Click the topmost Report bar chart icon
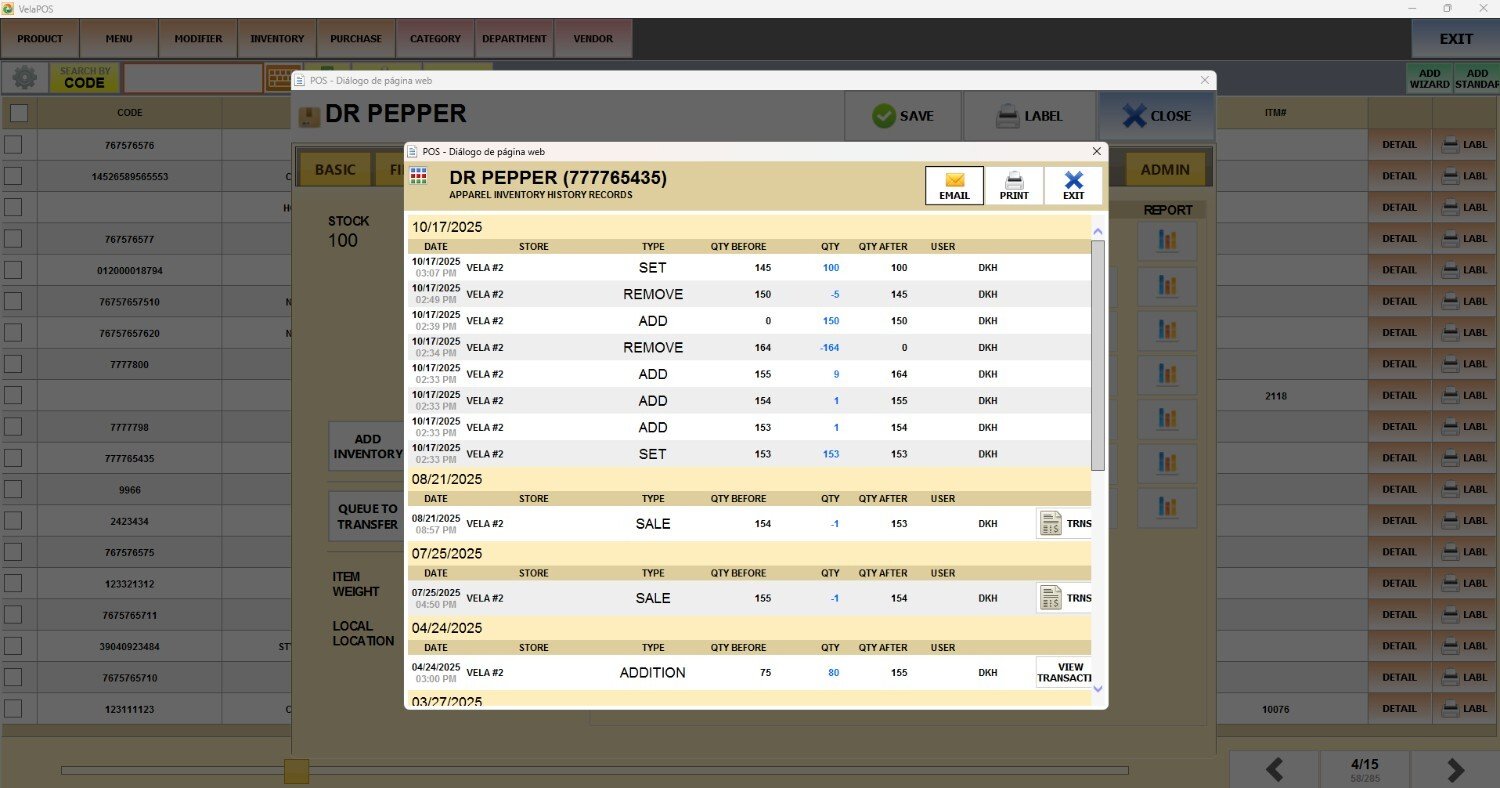Screen dimensions: 1500x788 1166,241
